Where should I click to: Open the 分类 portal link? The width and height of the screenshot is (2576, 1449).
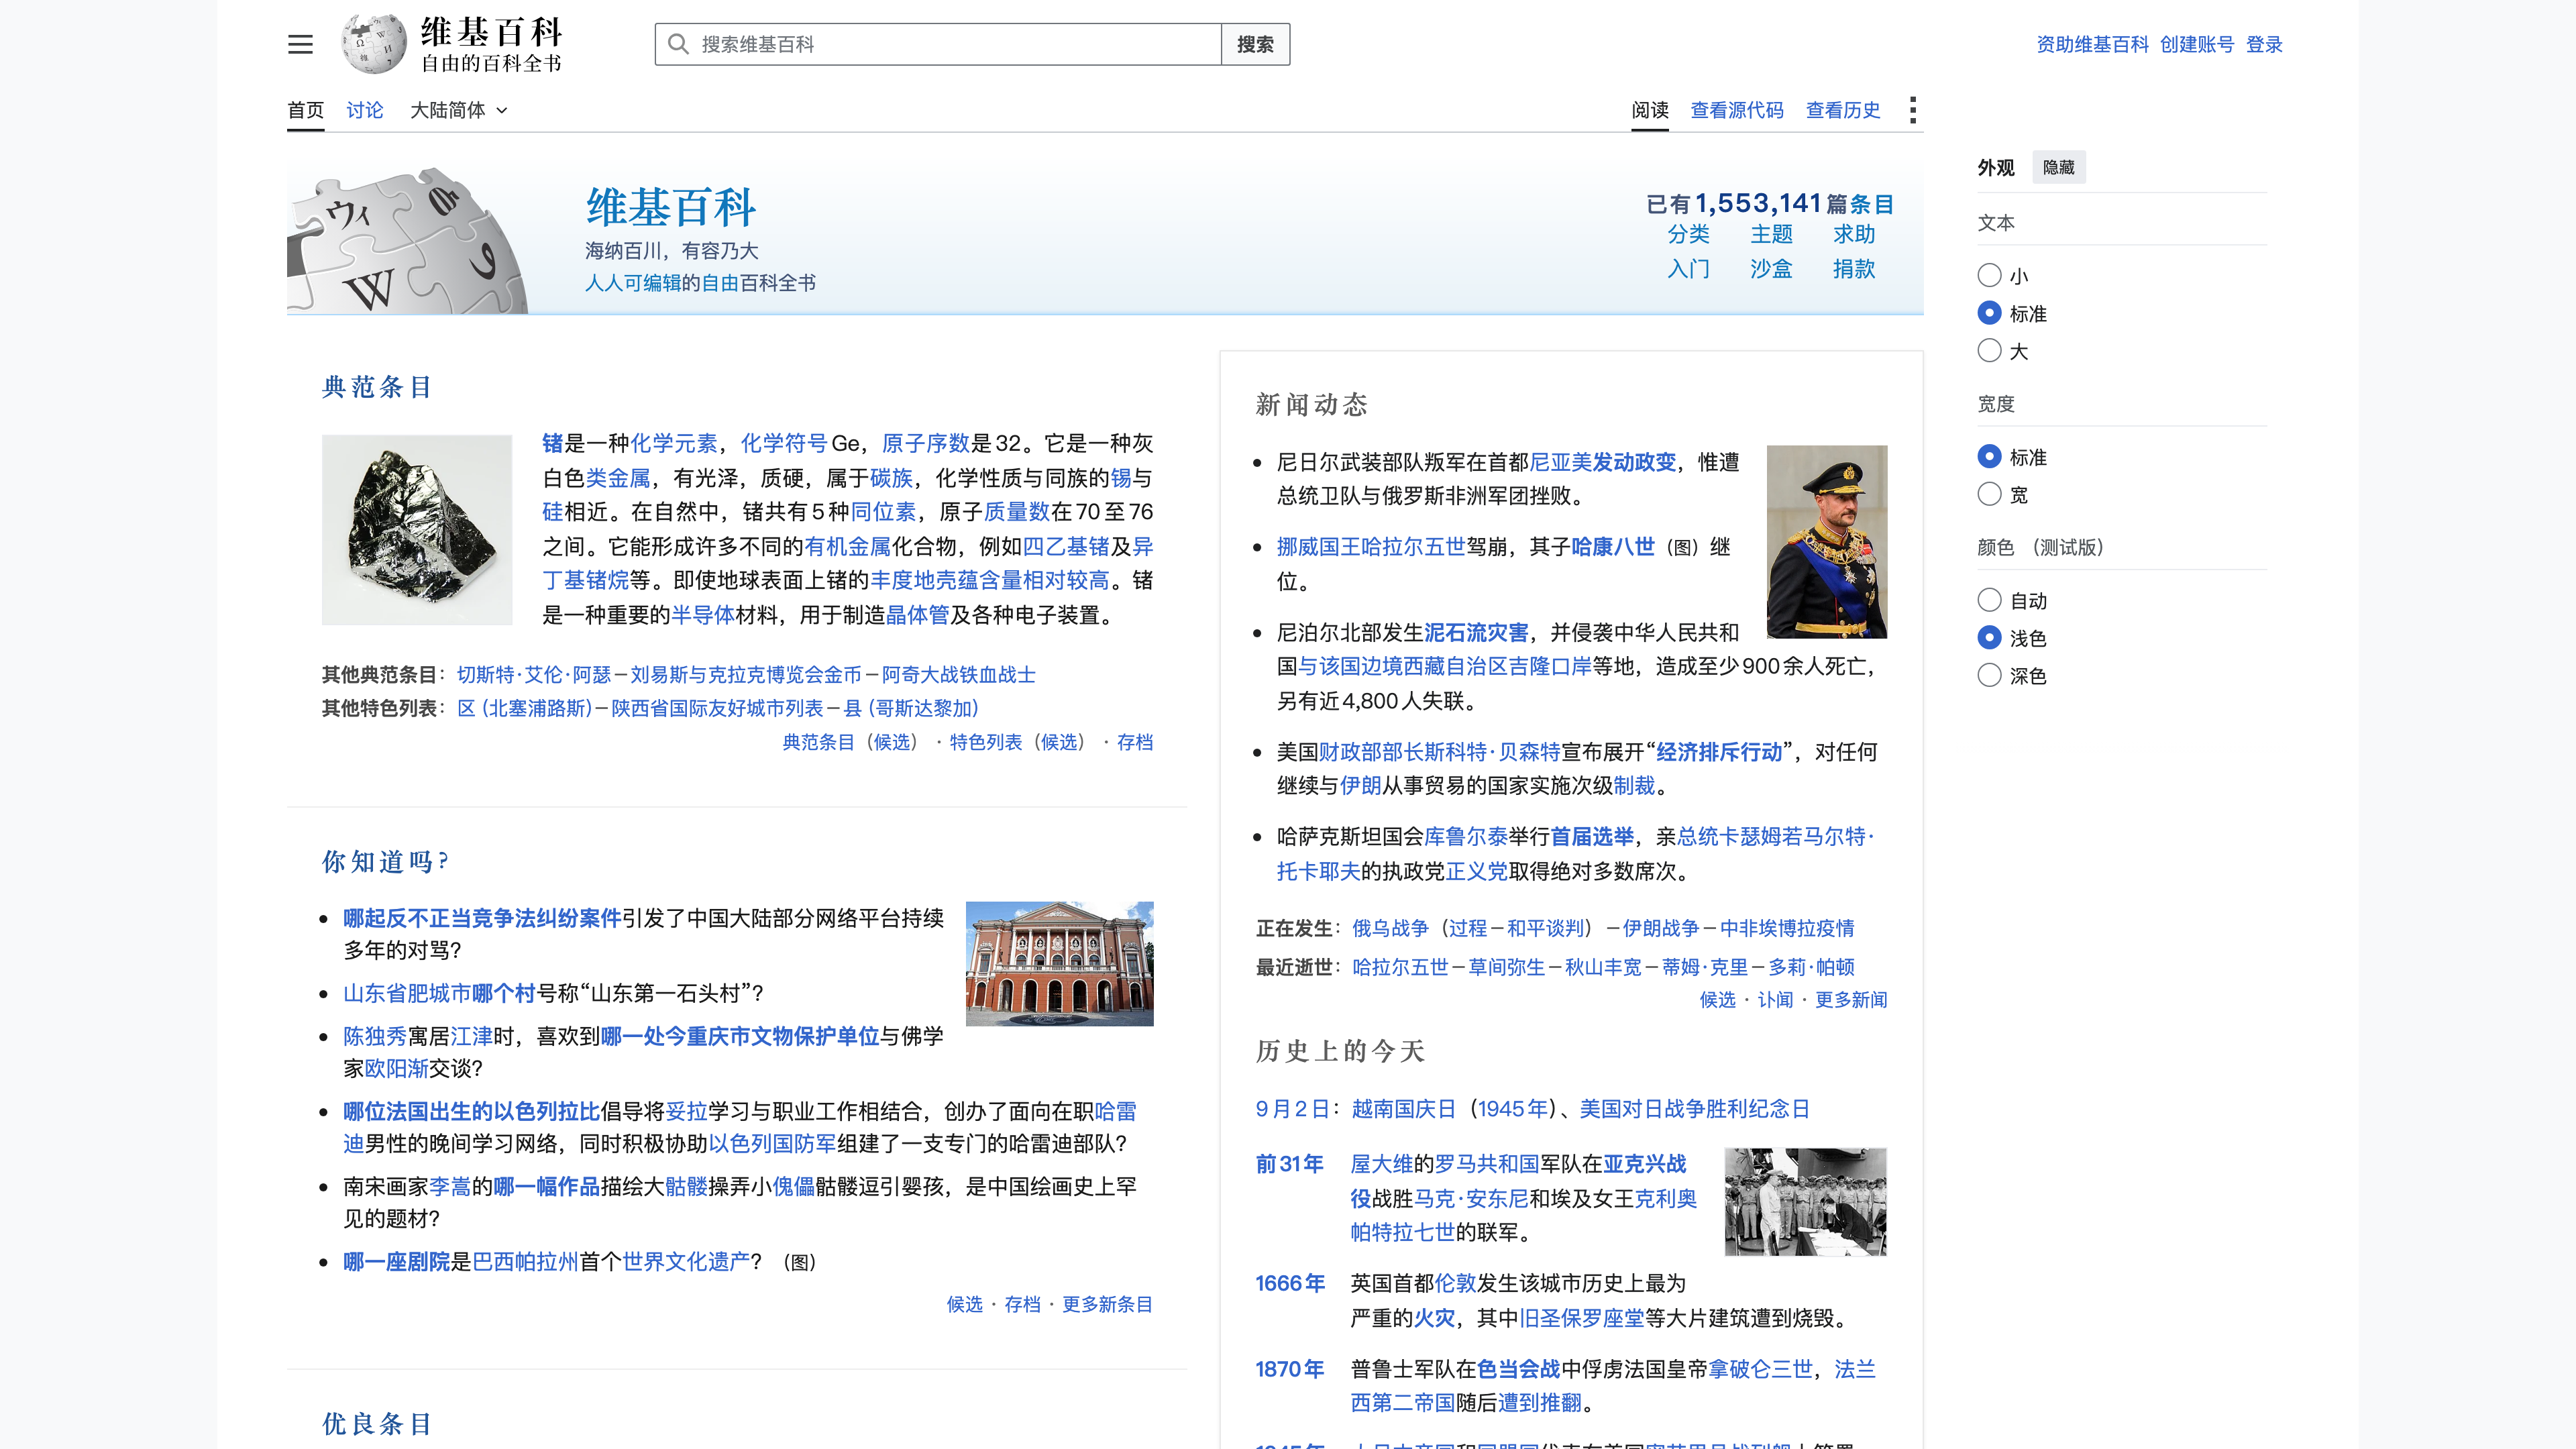[x=1688, y=234]
